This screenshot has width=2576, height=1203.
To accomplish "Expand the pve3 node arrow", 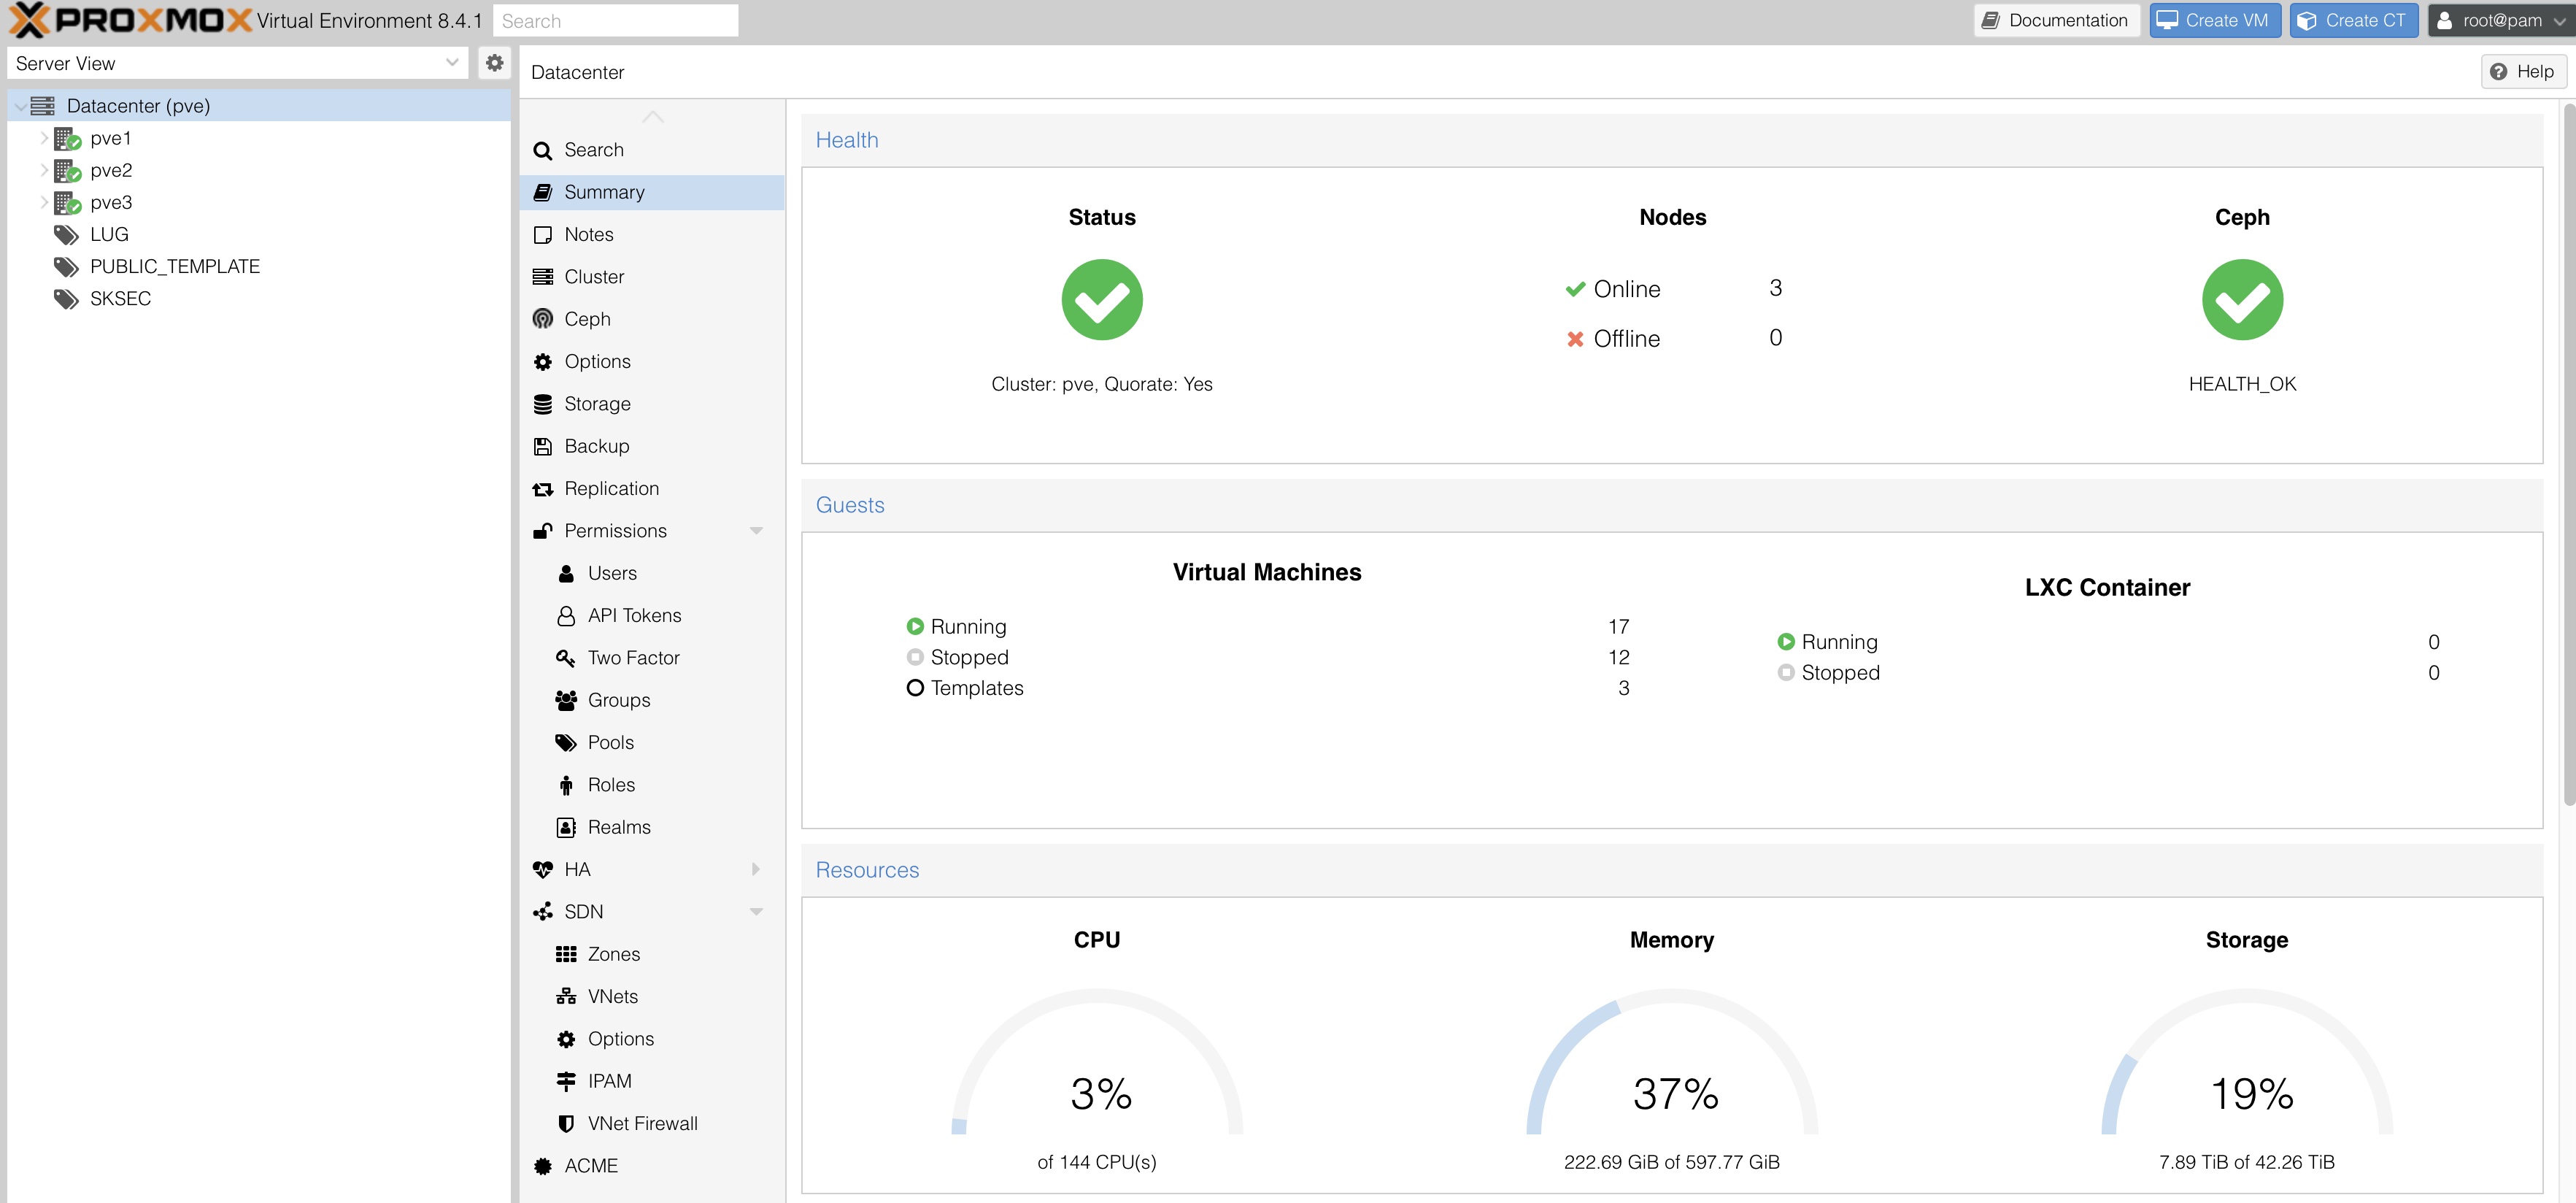I will [x=44, y=202].
